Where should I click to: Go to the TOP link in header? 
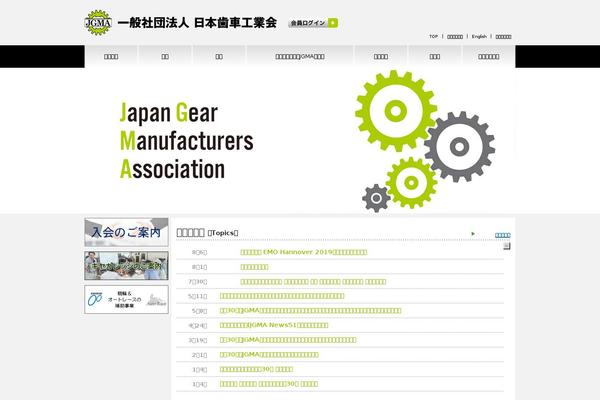point(433,36)
